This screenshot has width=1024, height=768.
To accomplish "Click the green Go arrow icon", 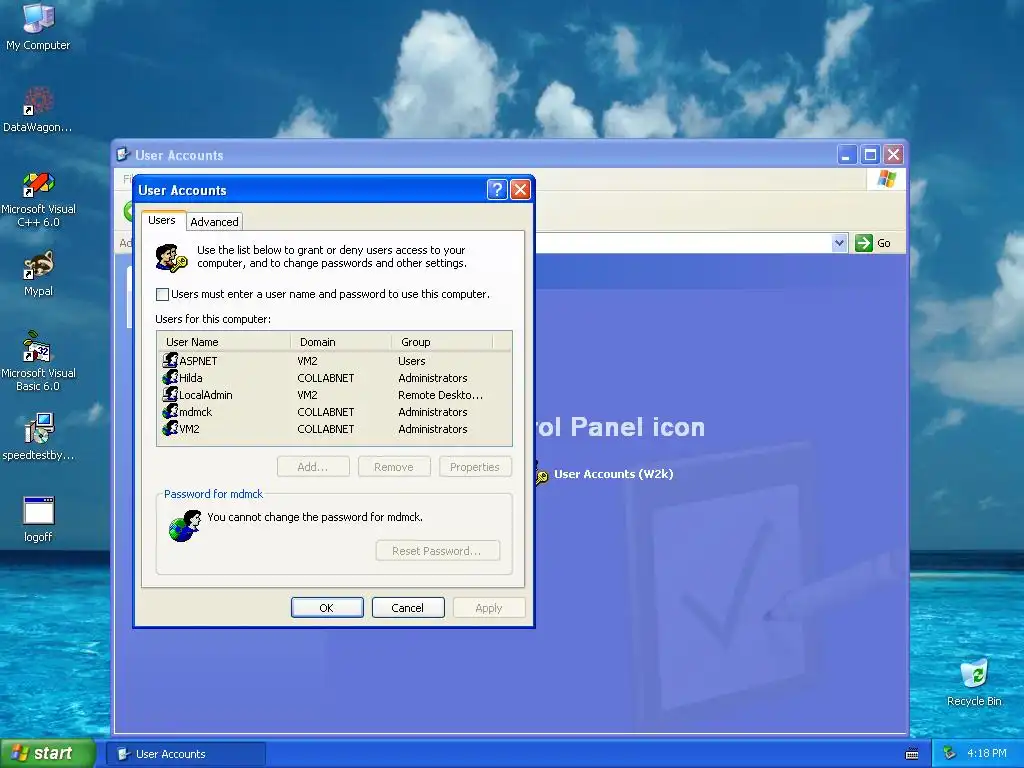I will [863, 243].
